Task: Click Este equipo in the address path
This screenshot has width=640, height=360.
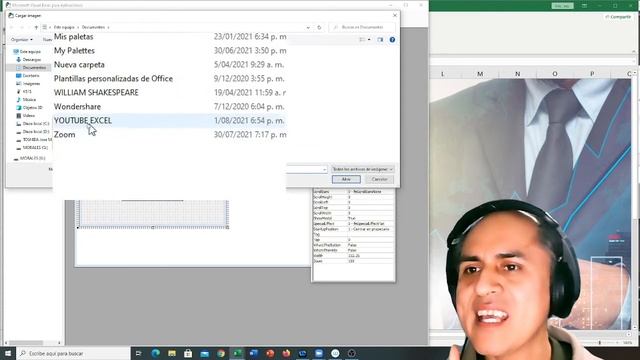Action: 64,27
